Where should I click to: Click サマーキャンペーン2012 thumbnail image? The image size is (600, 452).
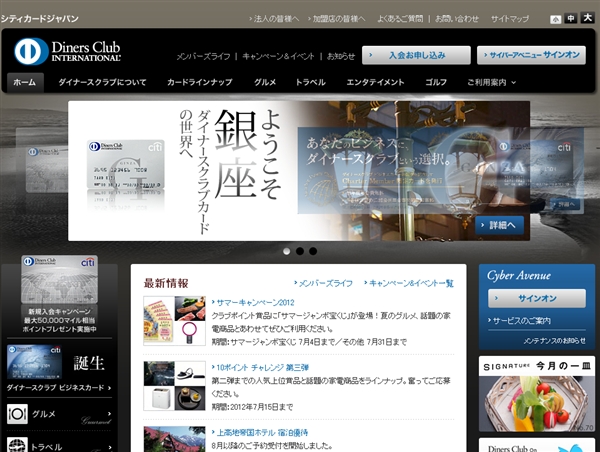pyautogui.click(x=174, y=321)
